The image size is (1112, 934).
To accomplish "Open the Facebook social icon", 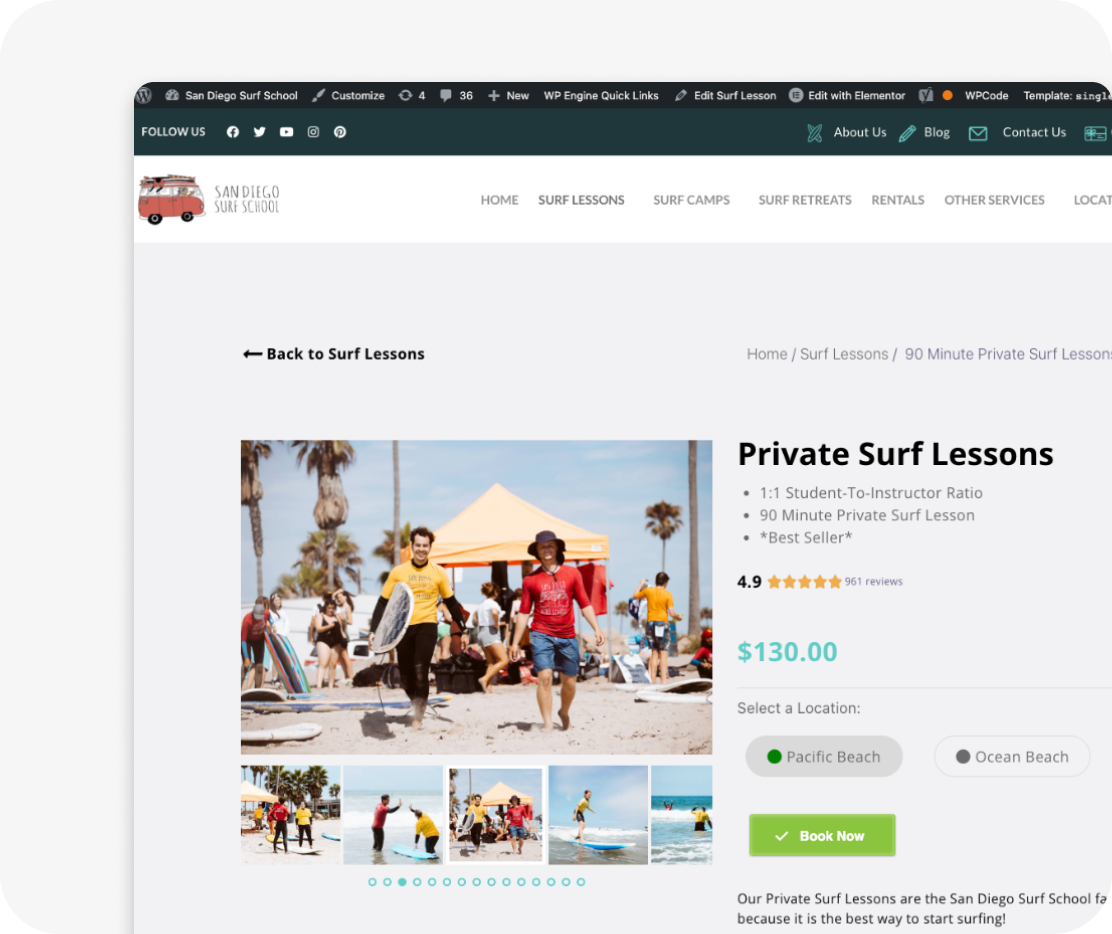I will [x=233, y=132].
